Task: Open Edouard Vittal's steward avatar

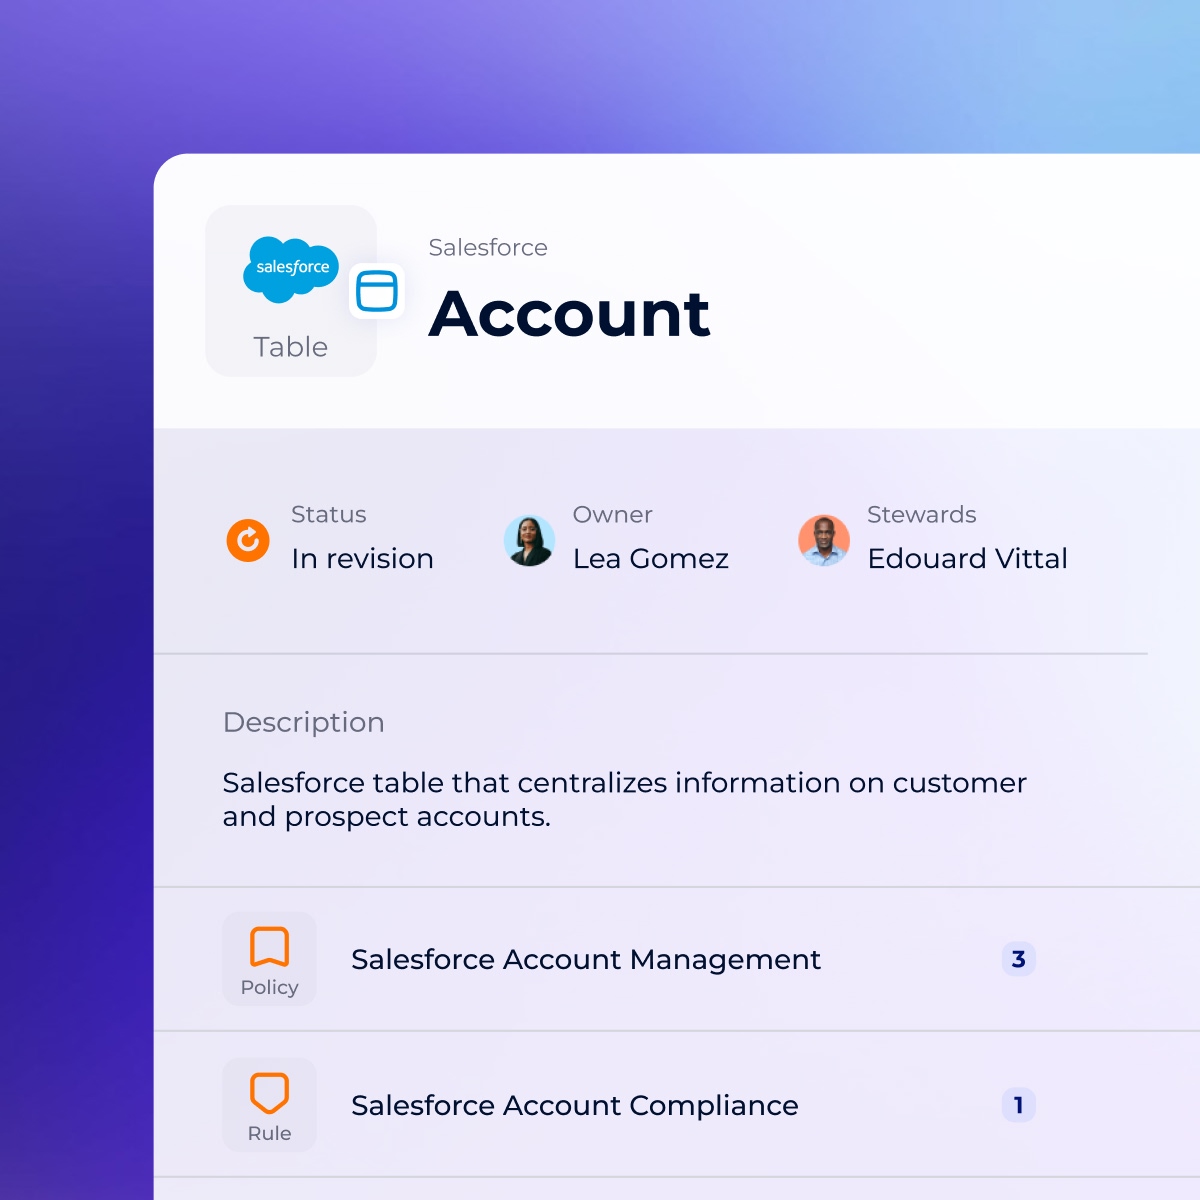Action: (x=823, y=540)
